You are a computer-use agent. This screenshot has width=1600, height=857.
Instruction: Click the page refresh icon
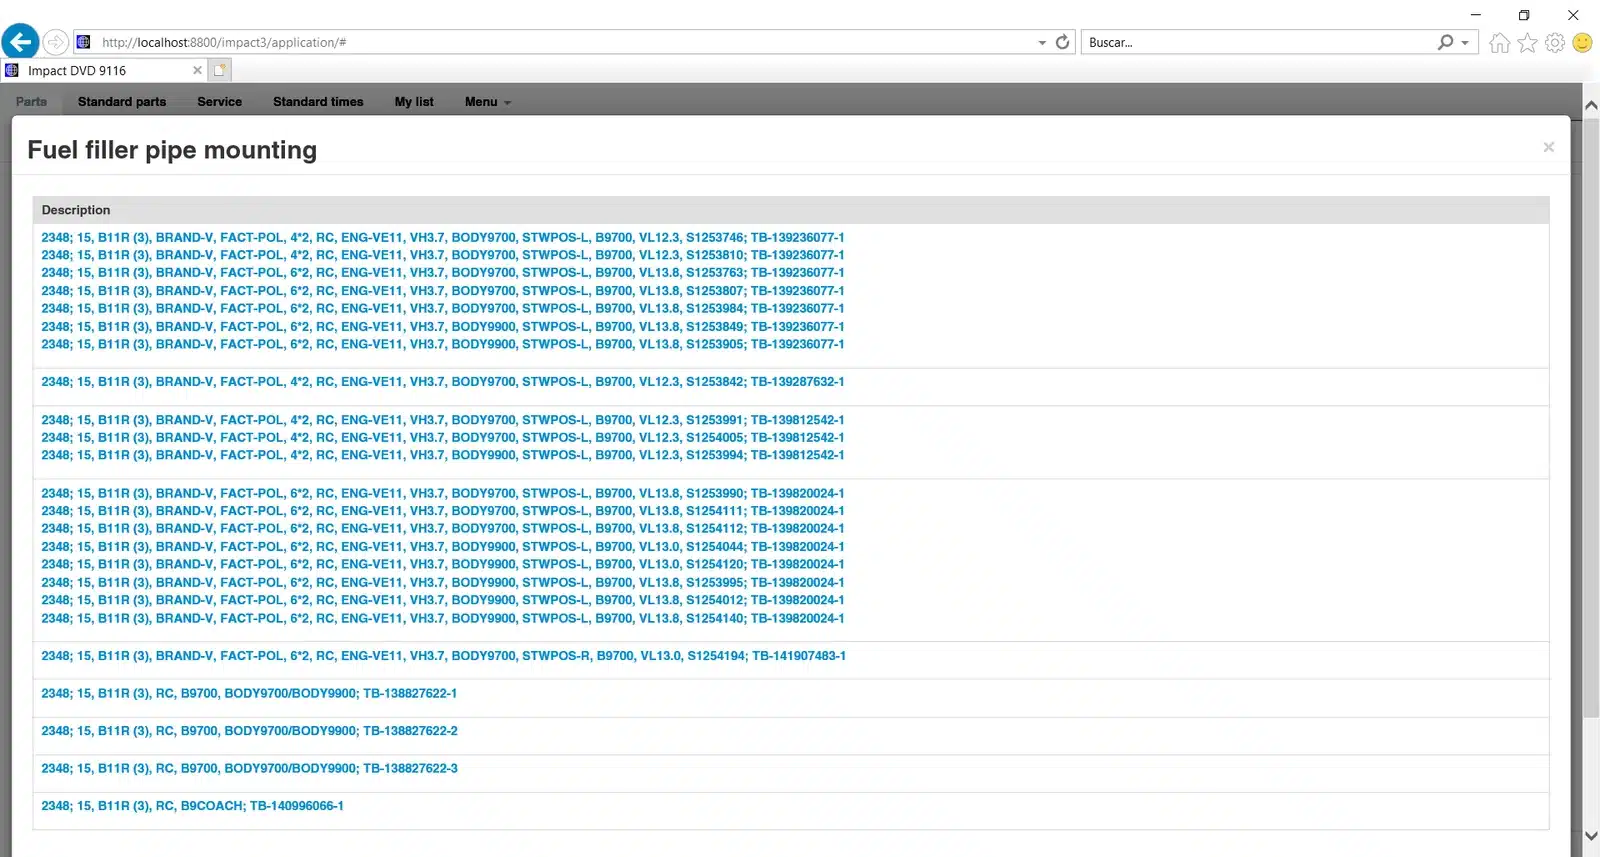tap(1062, 42)
